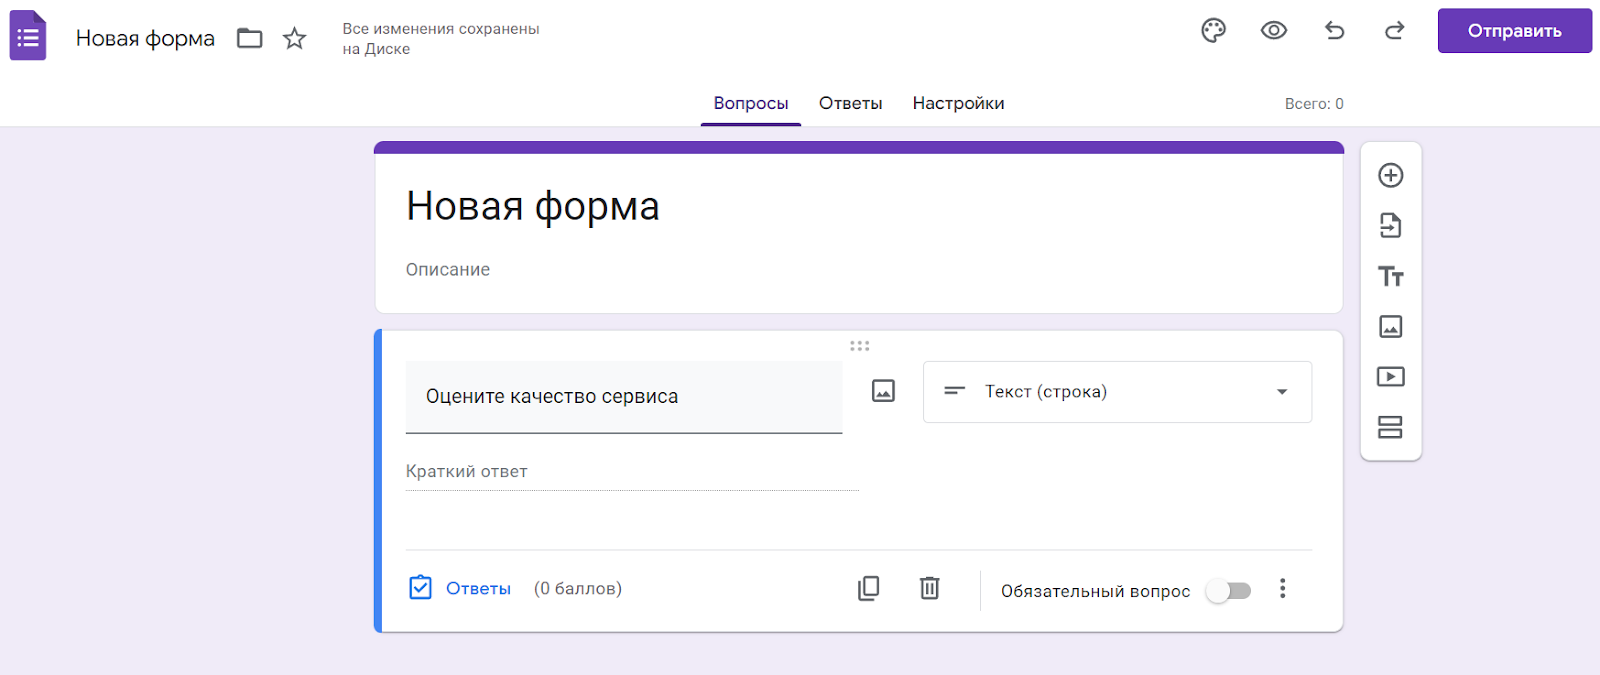Open the Ответы answer key link
This screenshot has height=675, width=1600.
tap(478, 589)
